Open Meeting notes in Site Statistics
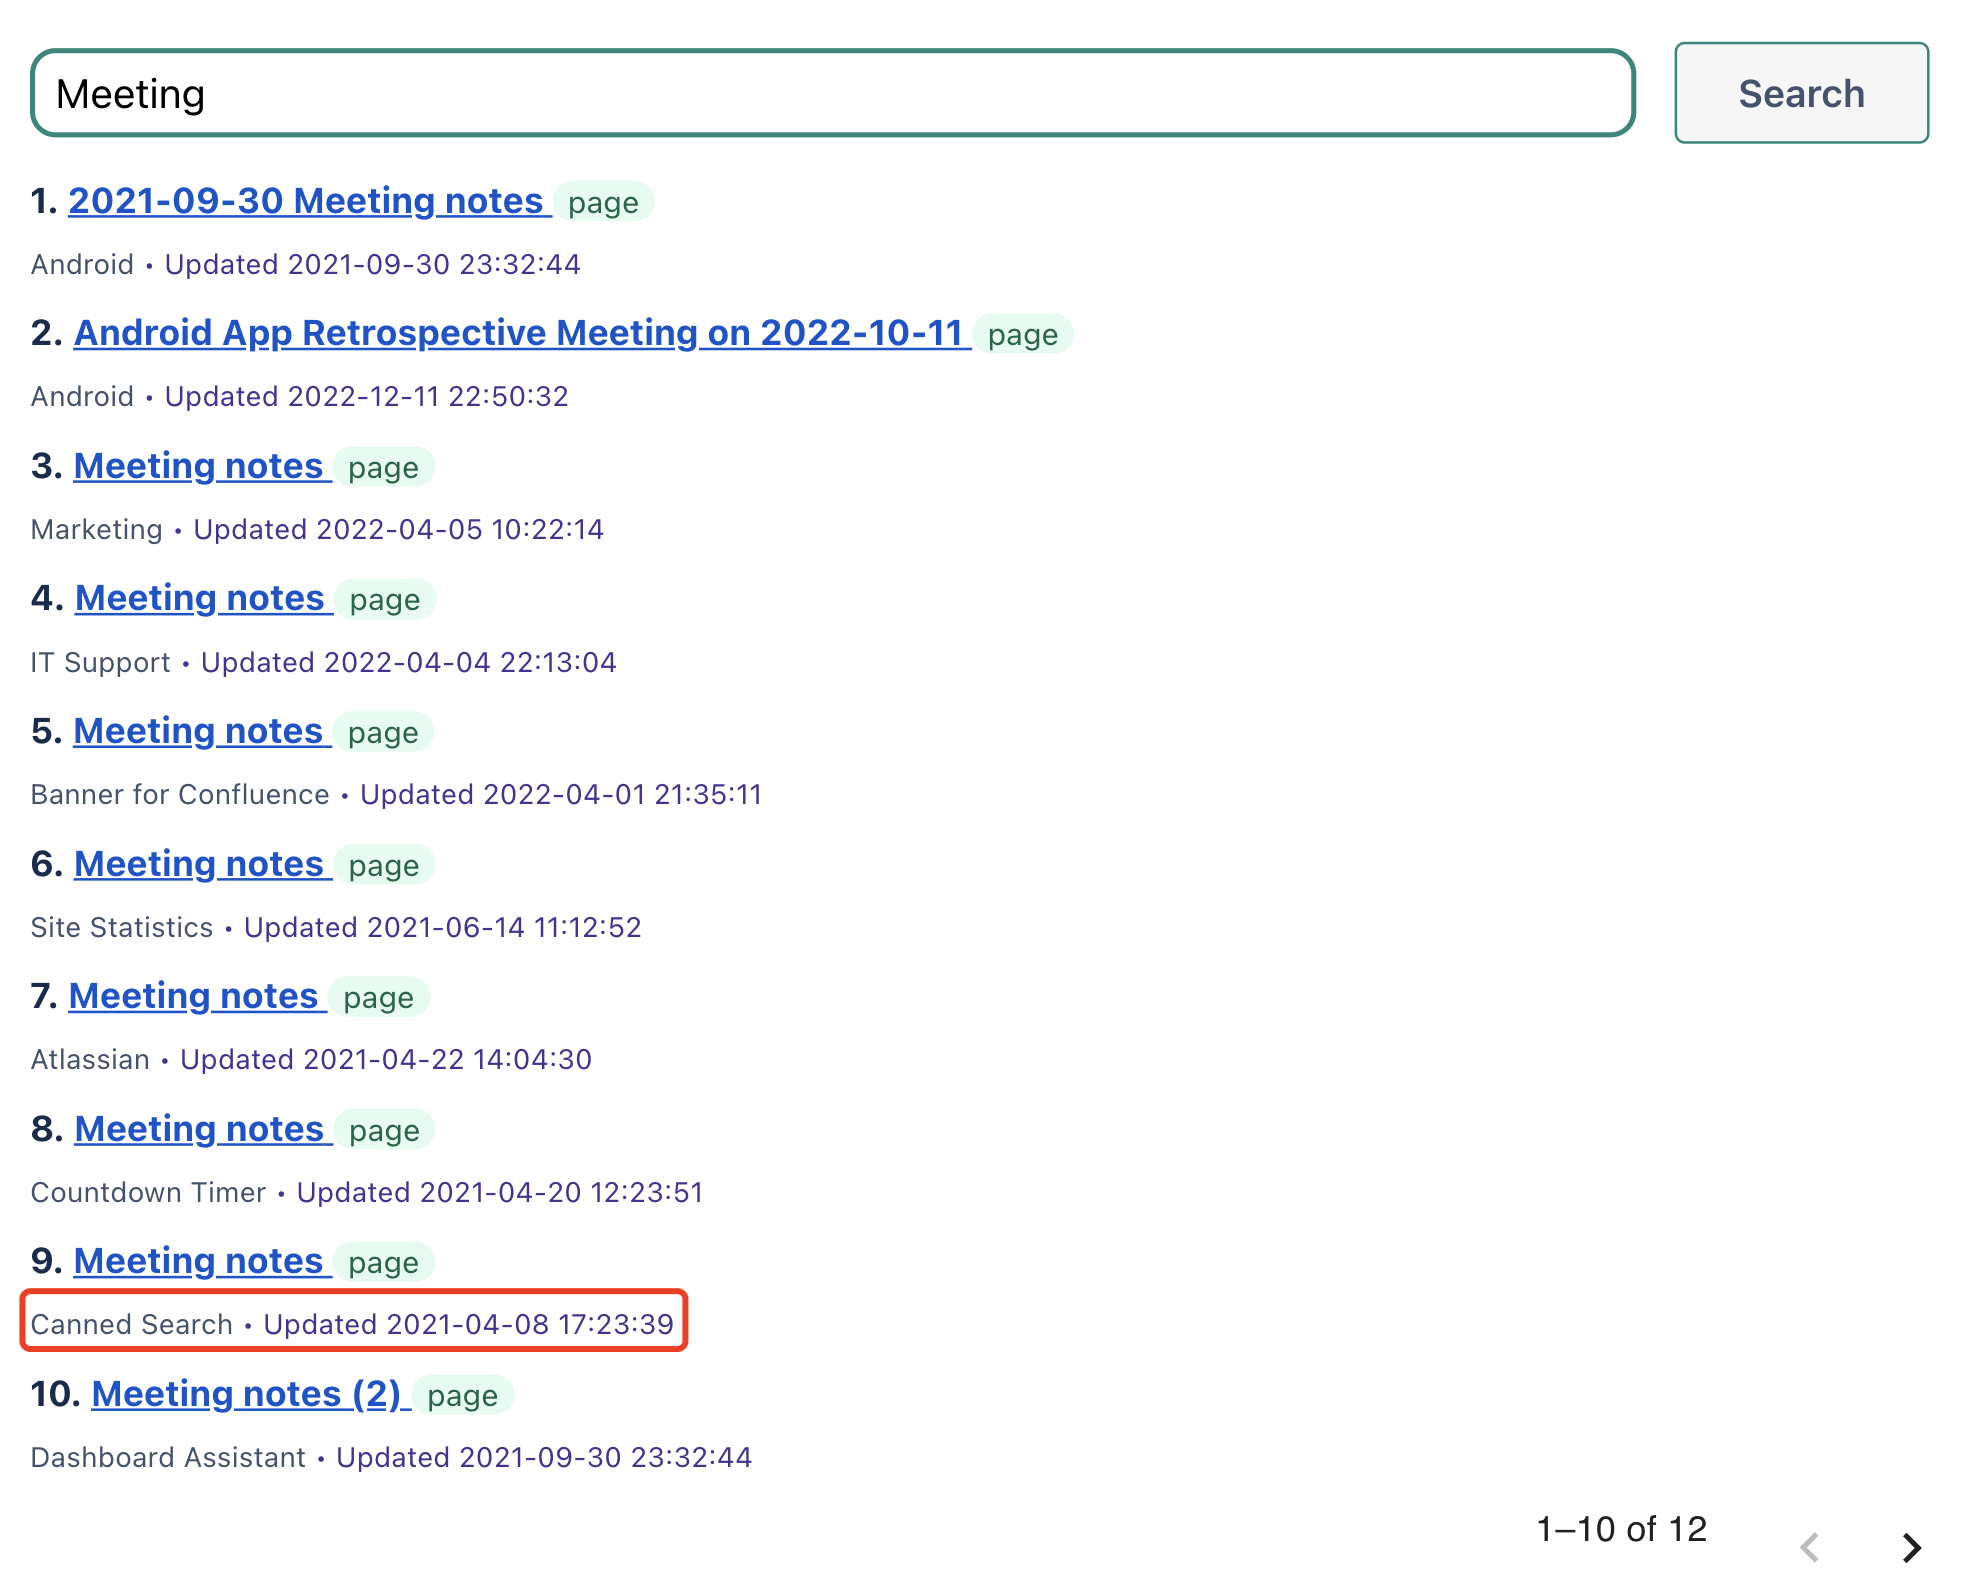 [199, 864]
